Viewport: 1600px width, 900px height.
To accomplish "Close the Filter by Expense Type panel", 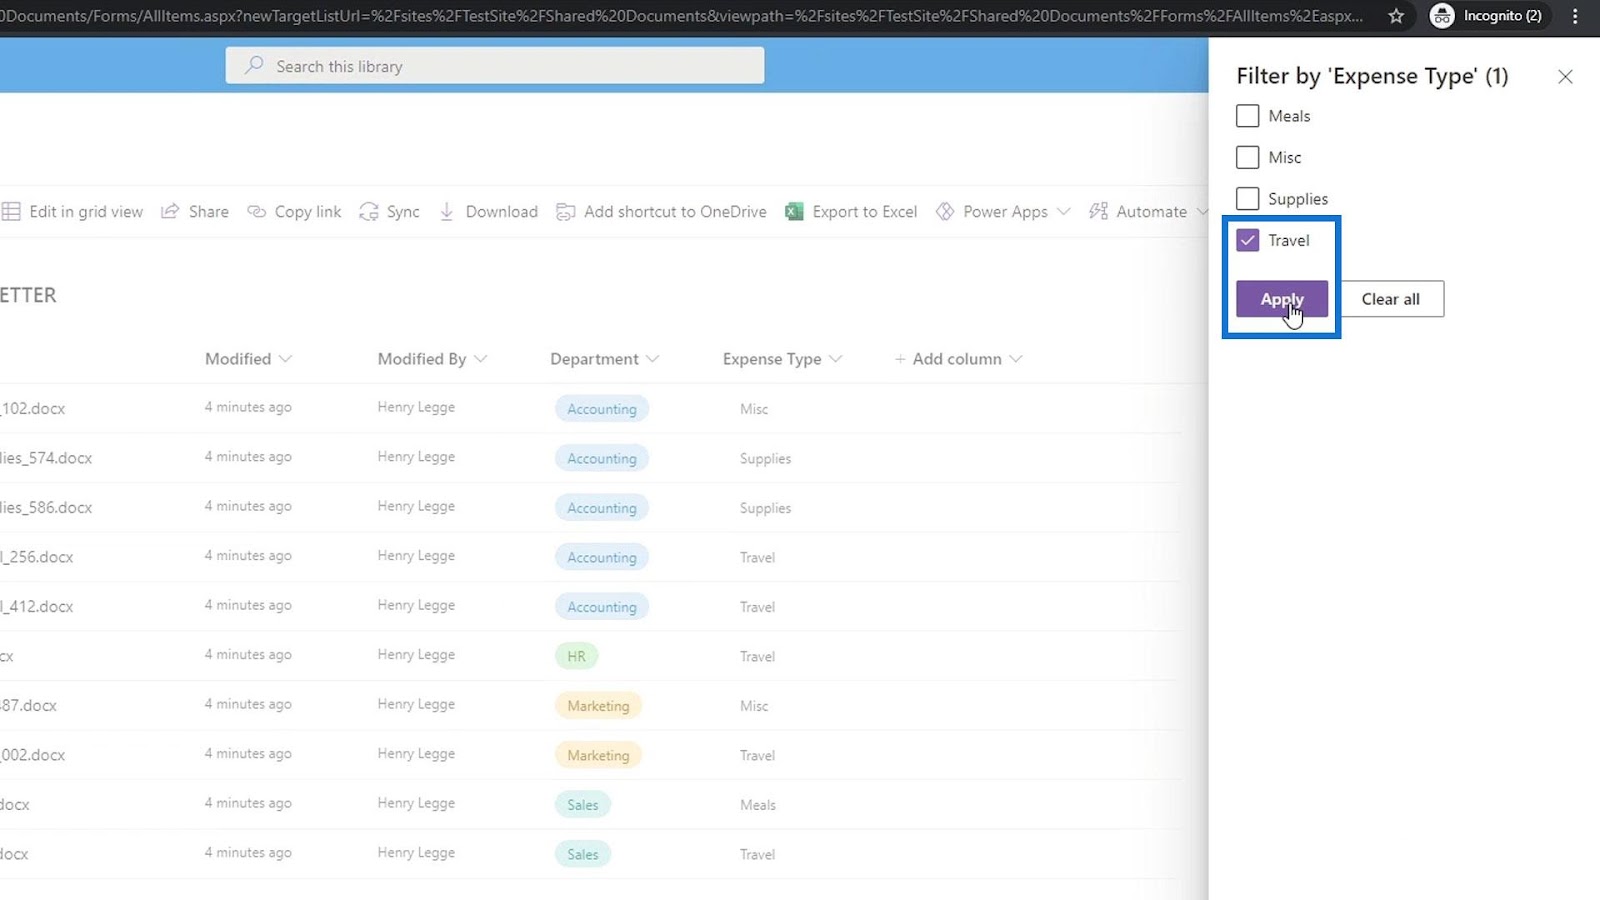I will [x=1565, y=77].
